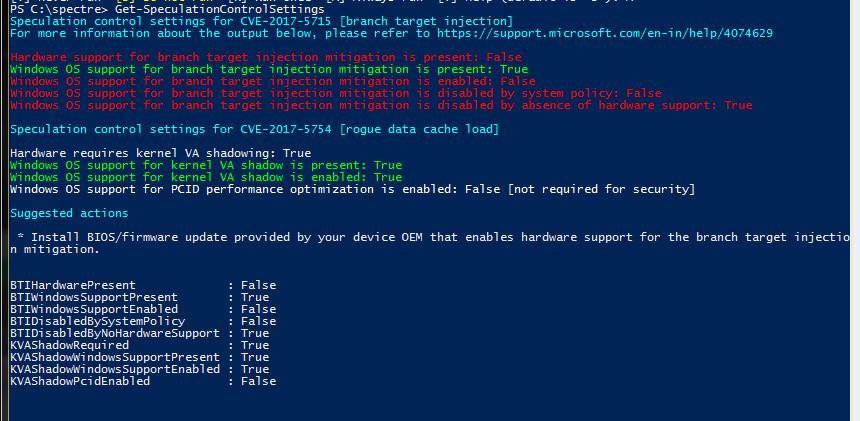The width and height of the screenshot is (860, 421).
Task: Click the "Install BIOS/firmware update" suggestion text
Action: [430, 237]
